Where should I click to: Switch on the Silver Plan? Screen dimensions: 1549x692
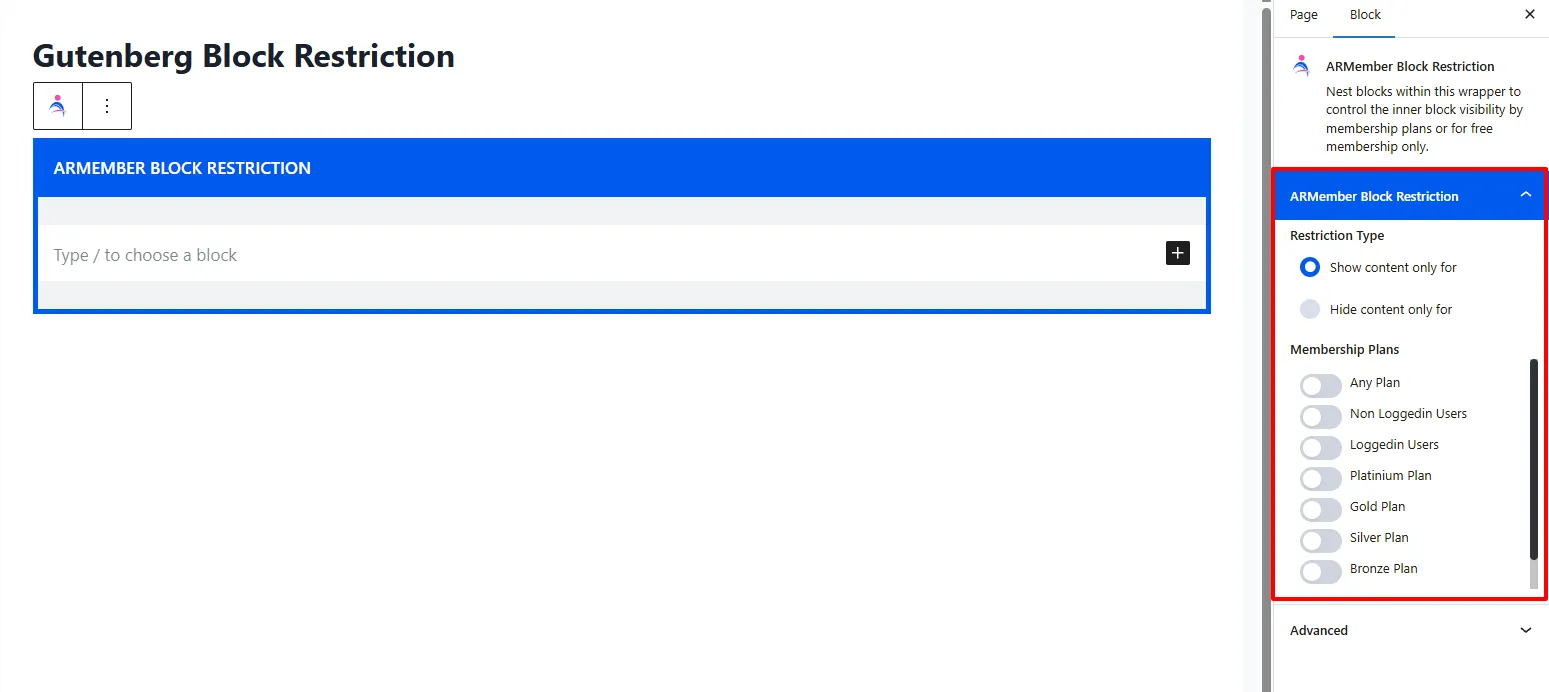pos(1320,540)
